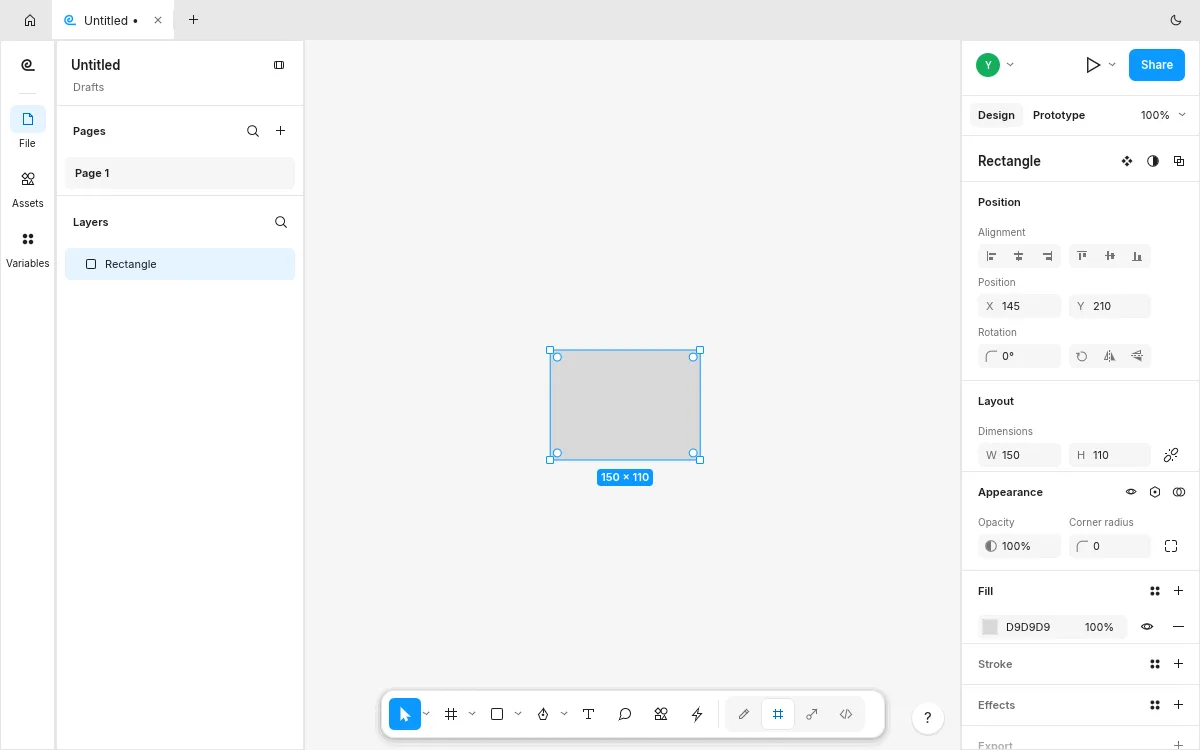Toggle individual corner radius icon
Screen dimensions: 1200x750
(1171, 546)
